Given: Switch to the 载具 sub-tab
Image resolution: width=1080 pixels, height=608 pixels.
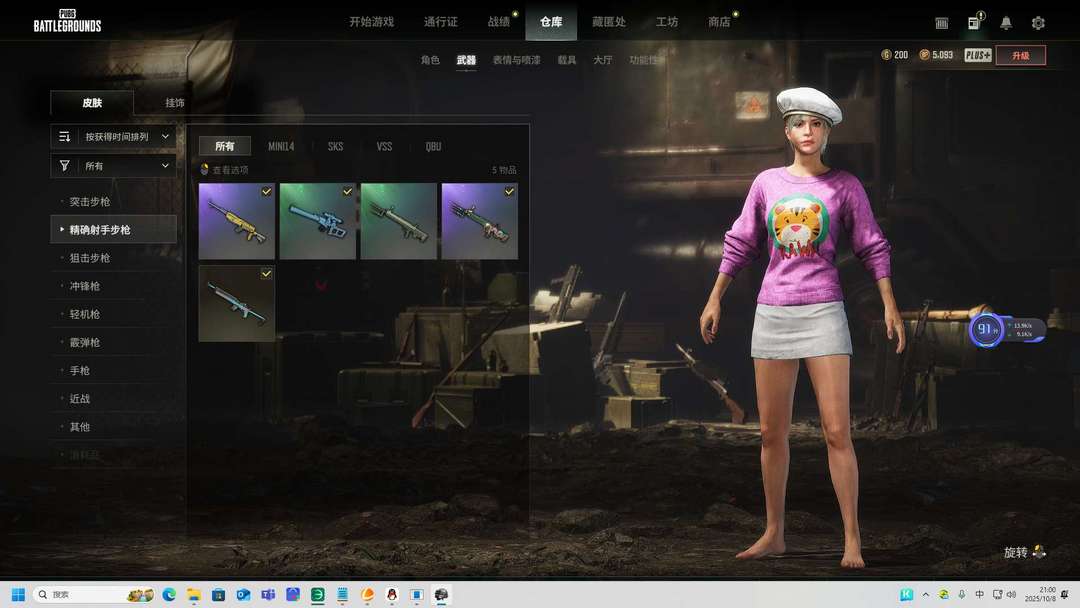Looking at the screenshot, I should (x=567, y=60).
